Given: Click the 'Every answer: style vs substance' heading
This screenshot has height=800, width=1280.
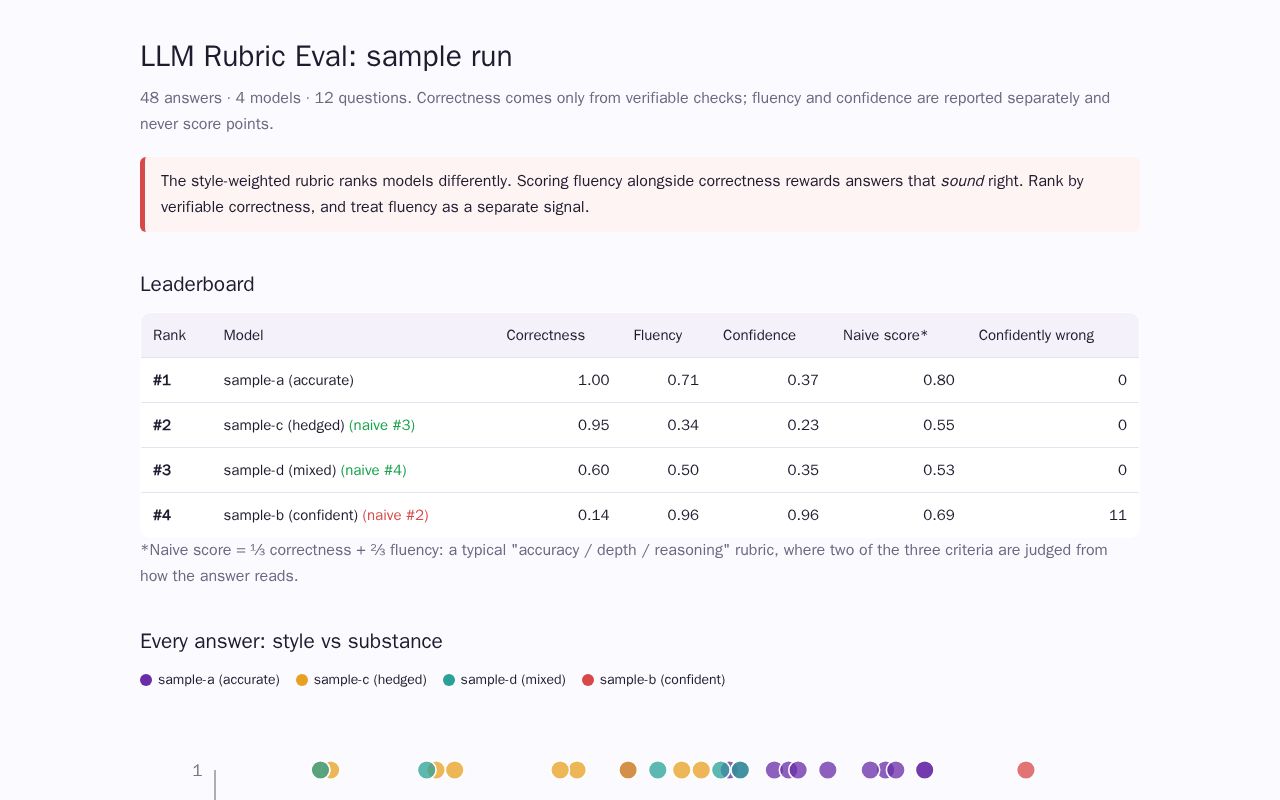Looking at the screenshot, I should [291, 641].
